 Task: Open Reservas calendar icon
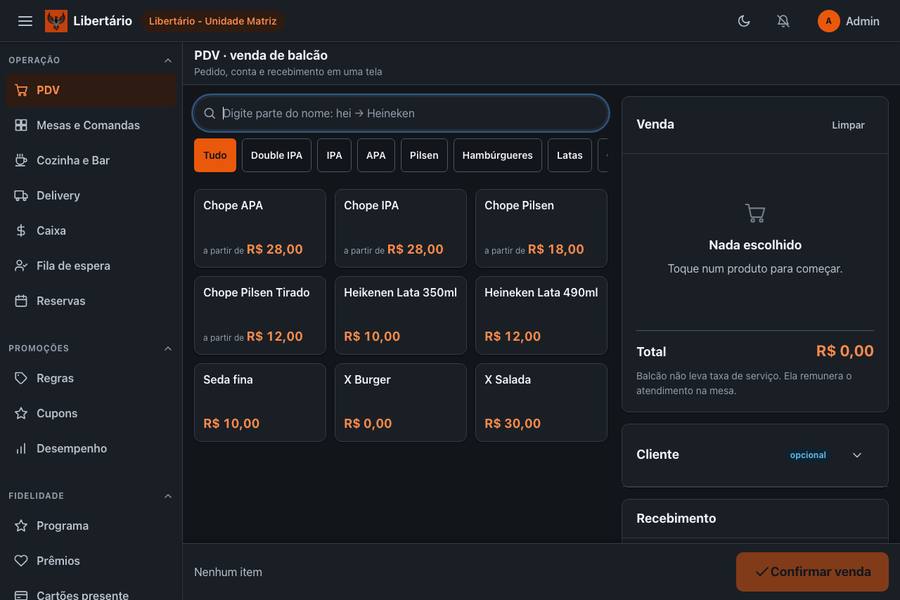click(21, 301)
